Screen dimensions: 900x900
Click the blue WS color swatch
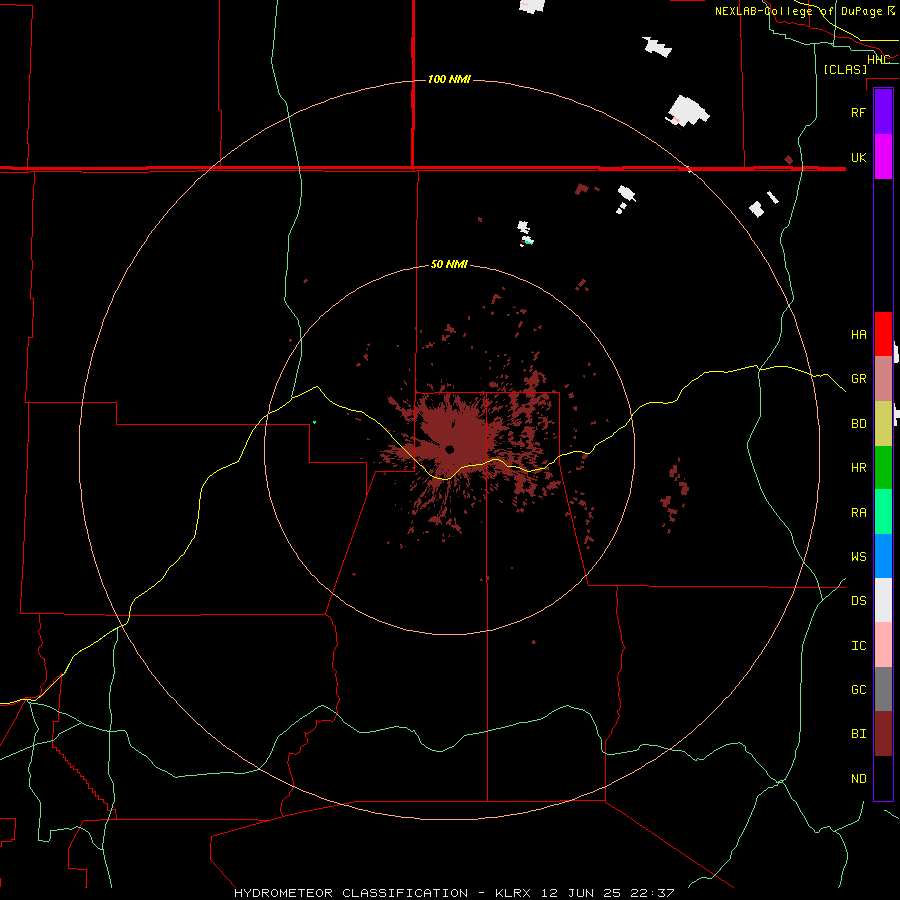883,556
